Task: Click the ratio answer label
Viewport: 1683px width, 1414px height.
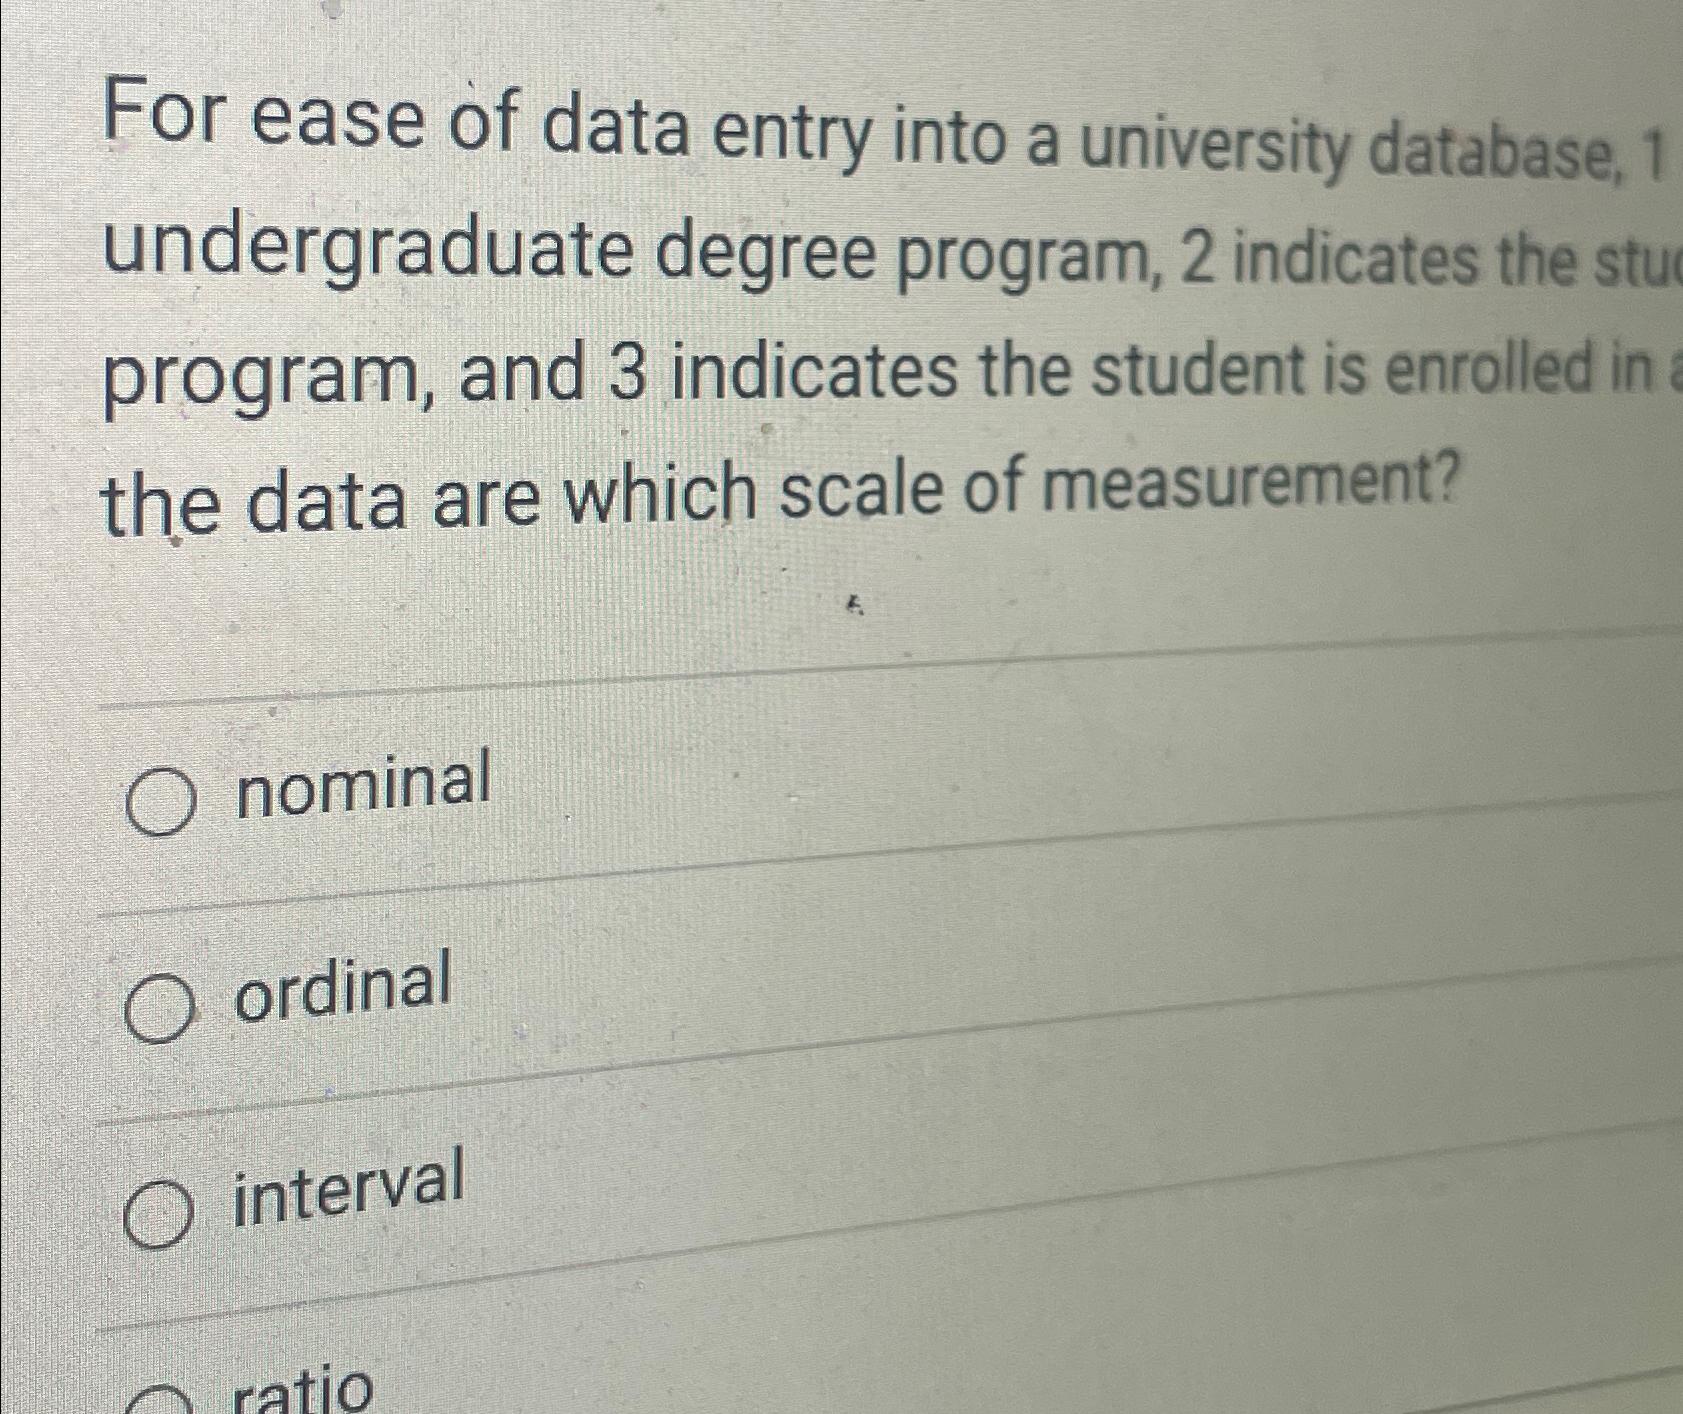Action: (300, 1395)
